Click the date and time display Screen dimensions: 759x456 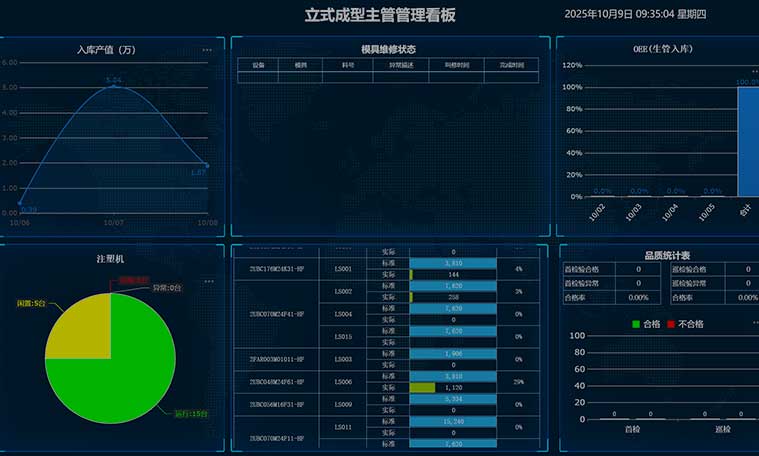coord(635,14)
